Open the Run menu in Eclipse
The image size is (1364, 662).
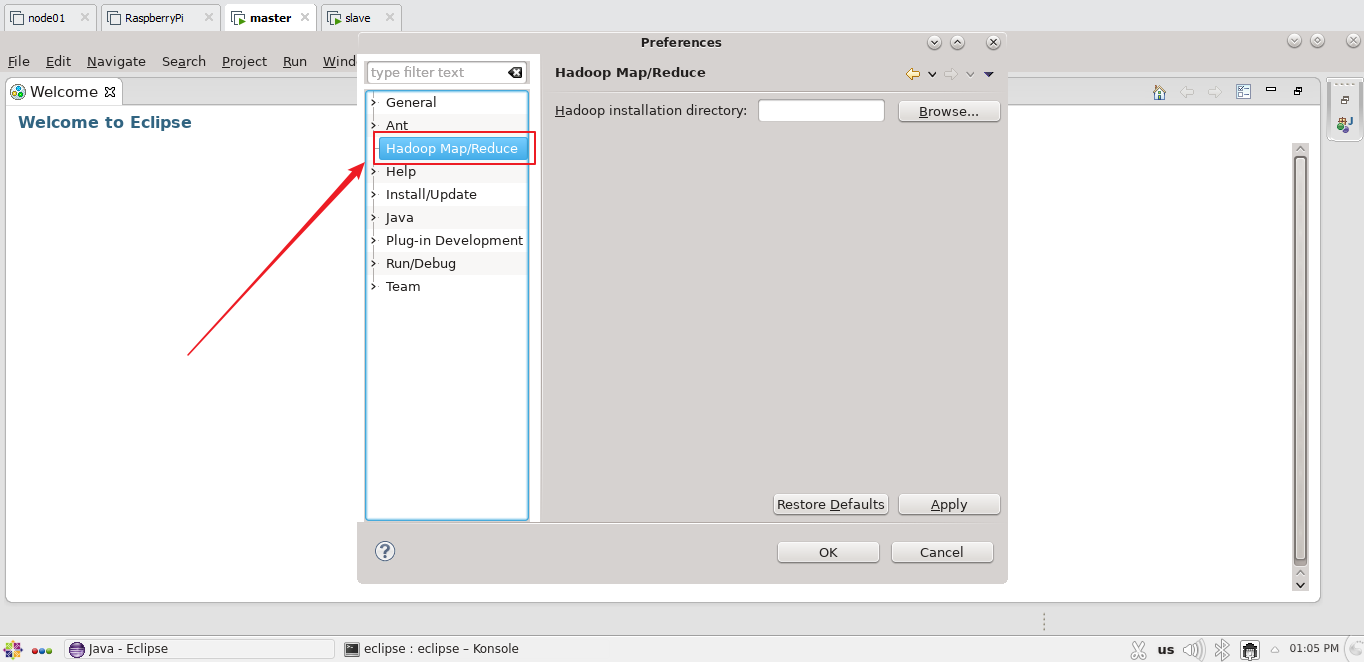click(x=295, y=61)
